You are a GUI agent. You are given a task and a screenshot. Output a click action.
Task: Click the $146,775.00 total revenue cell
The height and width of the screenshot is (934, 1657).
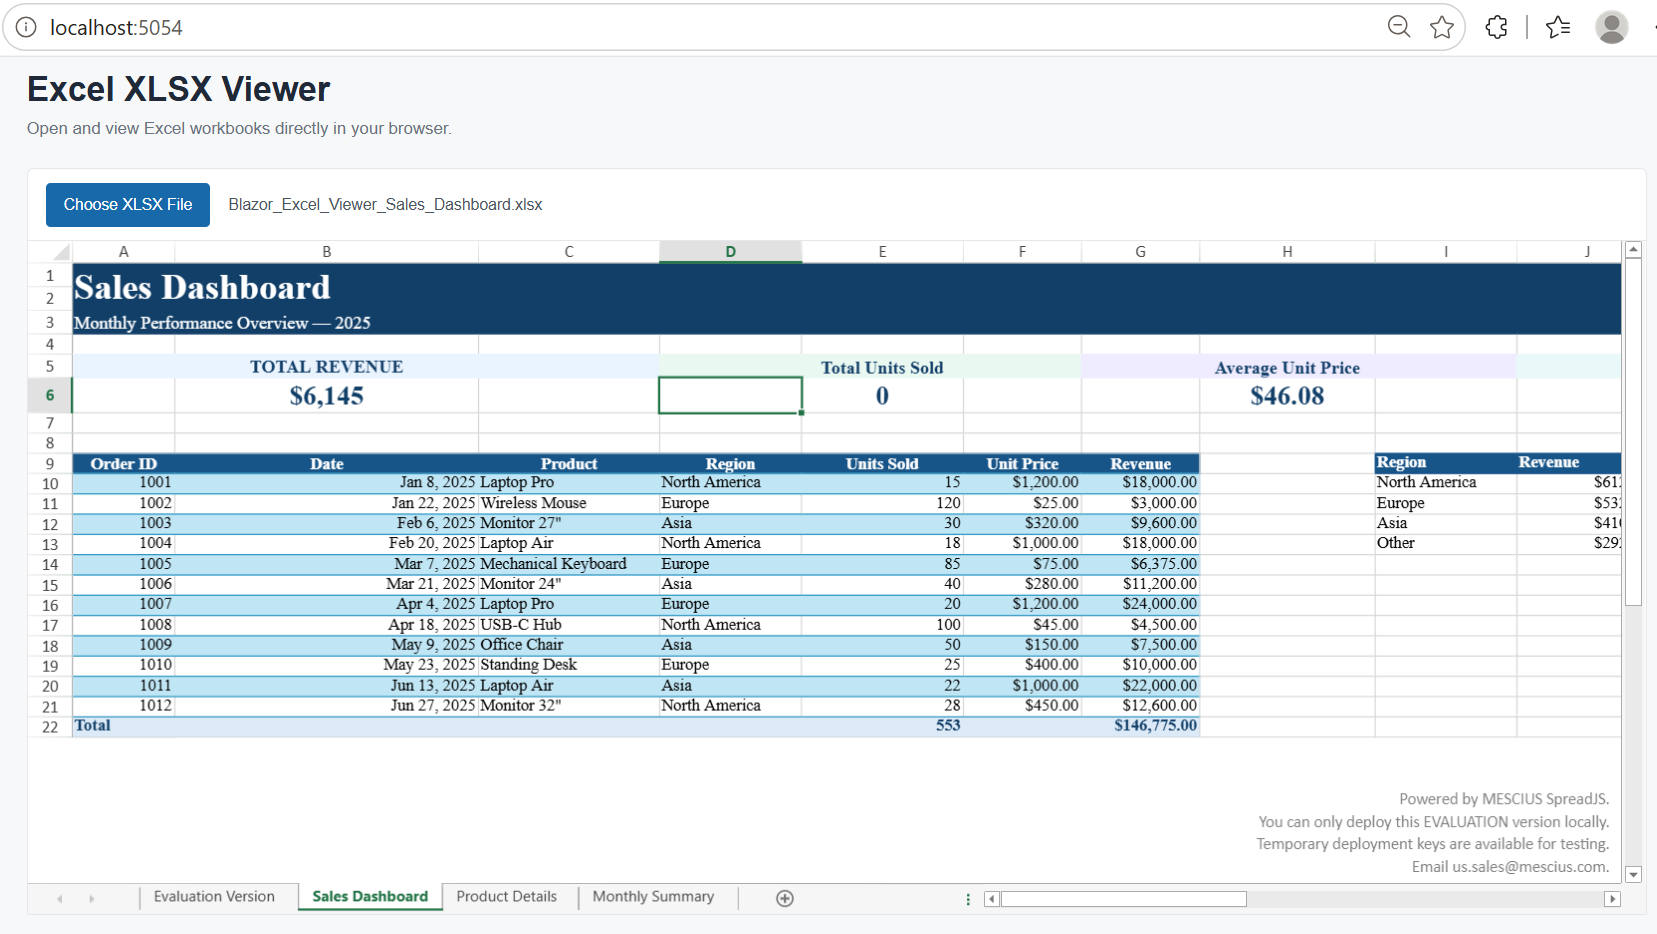(x=1141, y=726)
